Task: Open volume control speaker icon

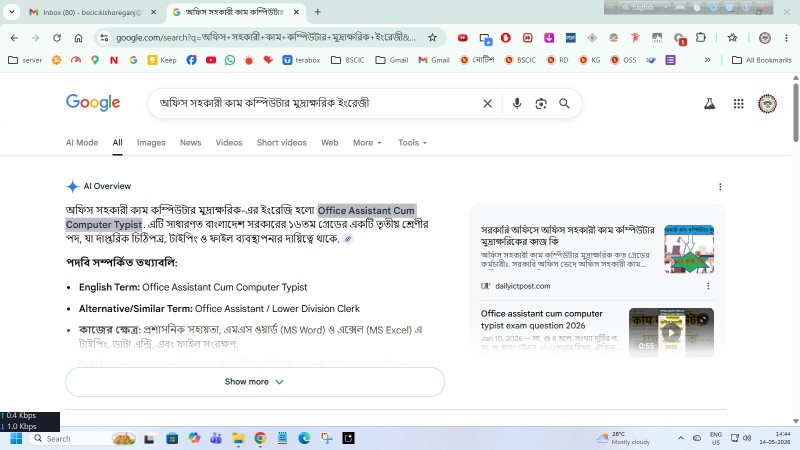Action: [x=747, y=438]
